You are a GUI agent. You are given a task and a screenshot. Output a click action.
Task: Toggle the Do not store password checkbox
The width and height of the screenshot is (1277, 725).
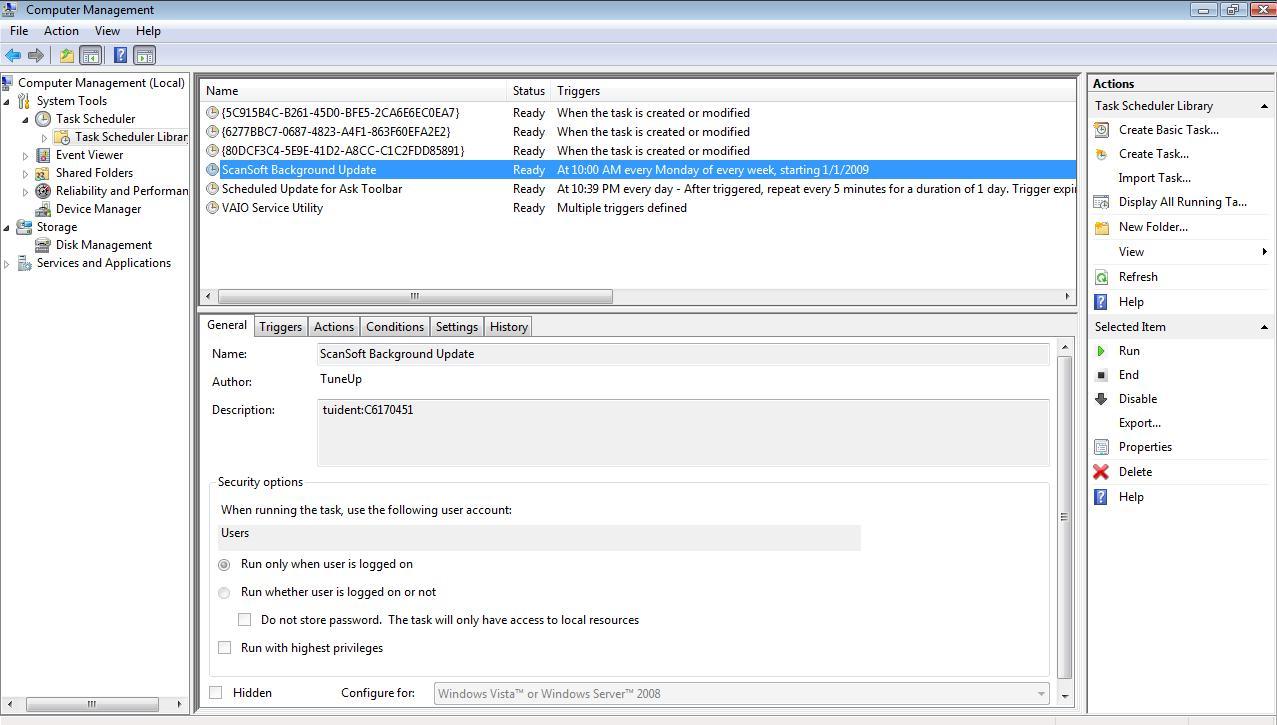coord(244,620)
